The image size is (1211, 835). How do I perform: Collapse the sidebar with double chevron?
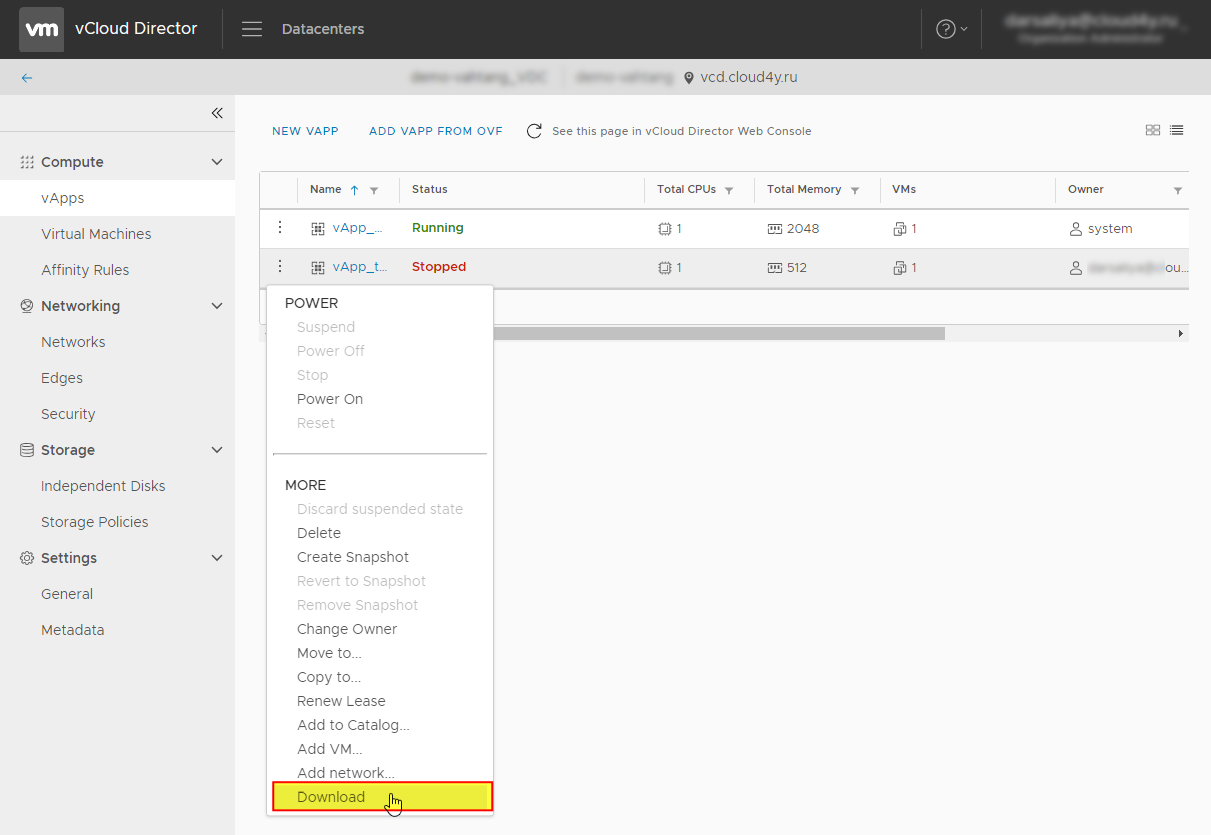(x=217, y=113)
